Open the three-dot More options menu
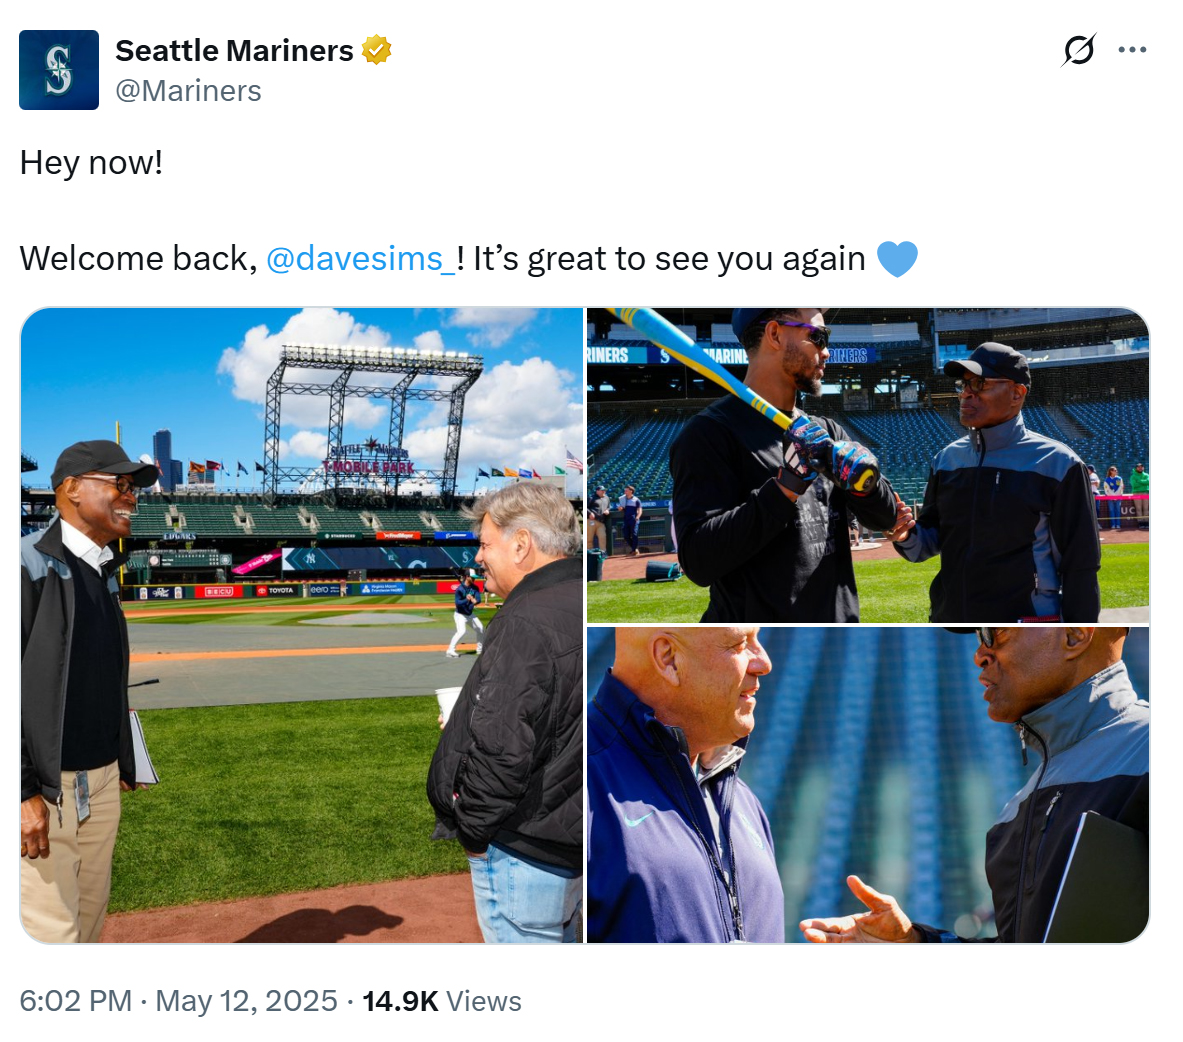This screenshot has height=1042, width=1183. pos(1132,50)
